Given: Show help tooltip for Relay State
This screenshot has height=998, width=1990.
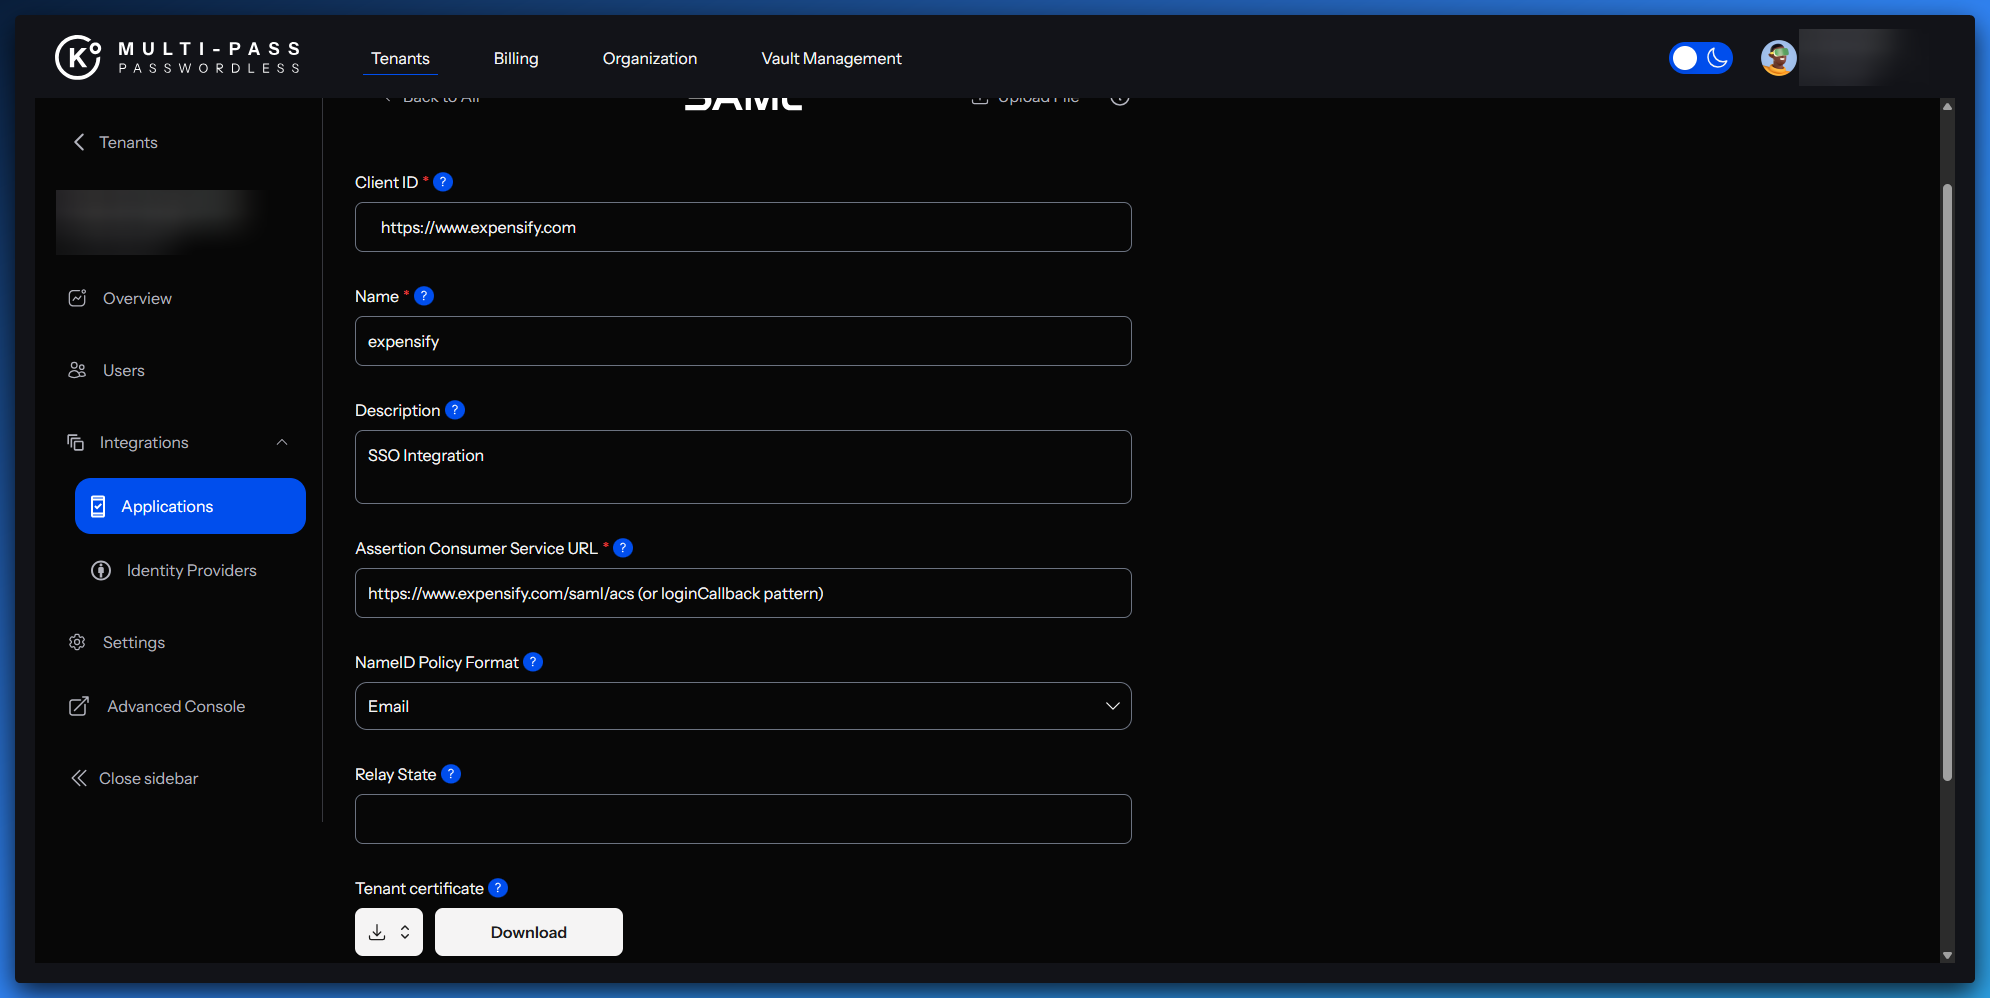Looking at the screenshot, I should 451,774.
